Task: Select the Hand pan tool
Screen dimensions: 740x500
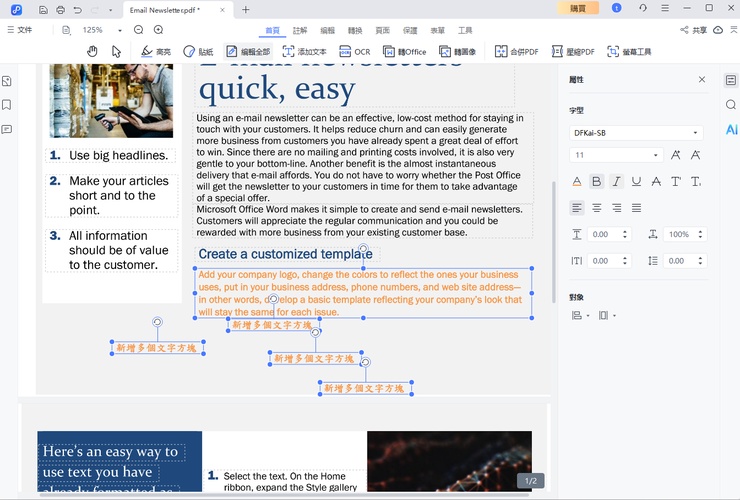Action: point(92,51)
